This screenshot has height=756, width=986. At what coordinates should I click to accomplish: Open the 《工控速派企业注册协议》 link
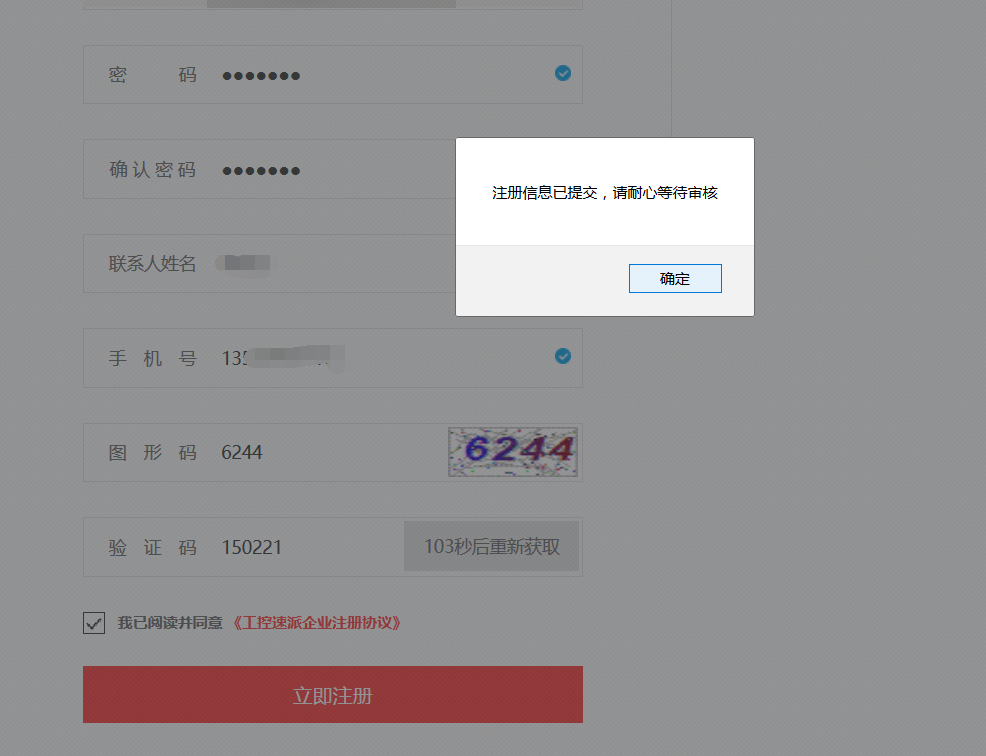pos(317,623)
